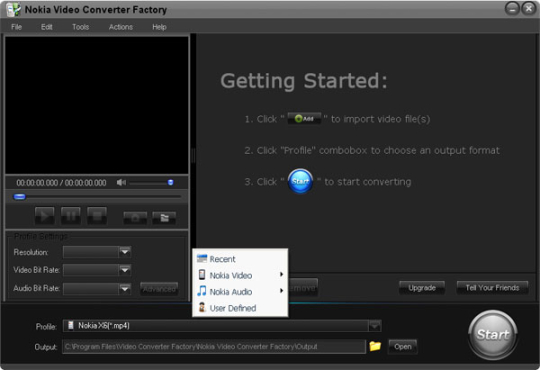Mute audio using the speaker icon
Screen dimensions: 540x370
121,182
